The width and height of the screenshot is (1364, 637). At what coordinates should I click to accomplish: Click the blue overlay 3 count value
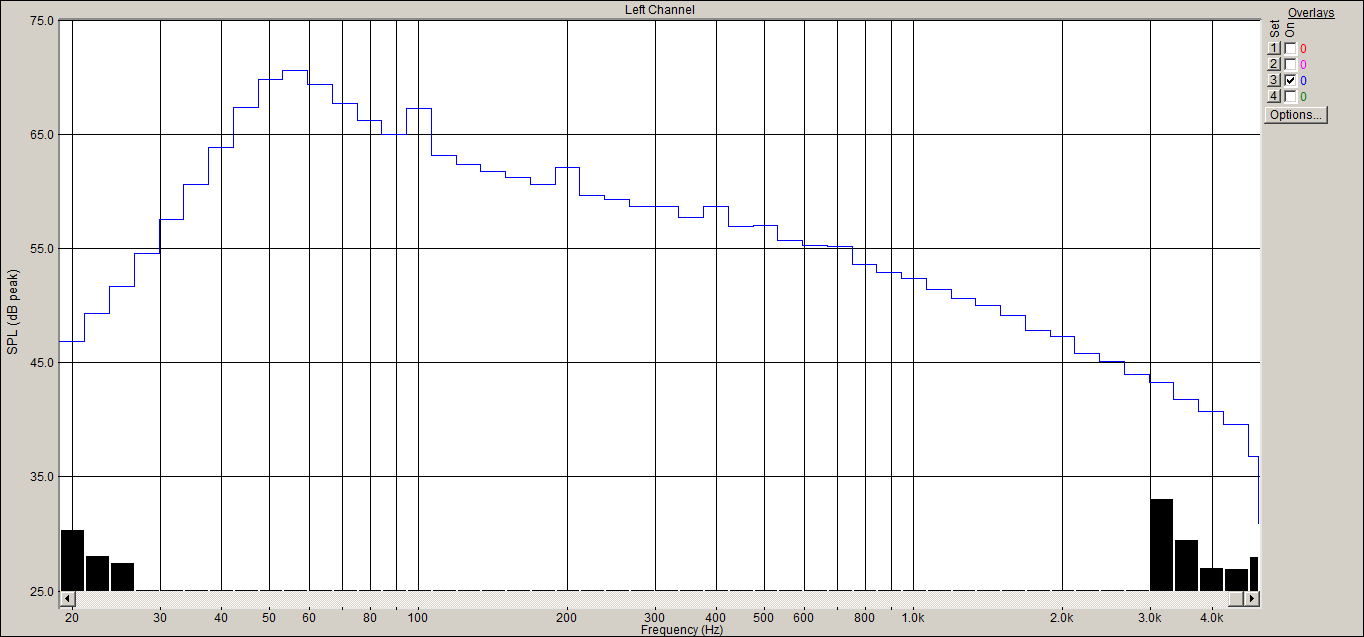tap(1303, 80)
